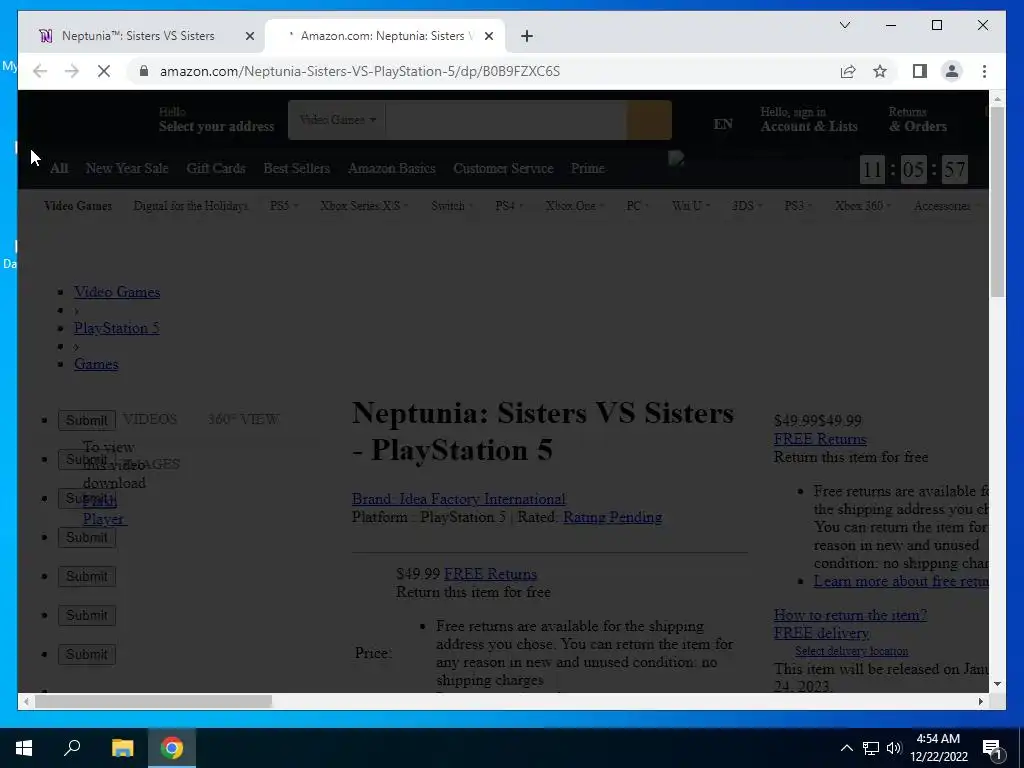1024x768 pixels.
Task: Open File Explorer from the taskbar
Action: tap(122, 748)
